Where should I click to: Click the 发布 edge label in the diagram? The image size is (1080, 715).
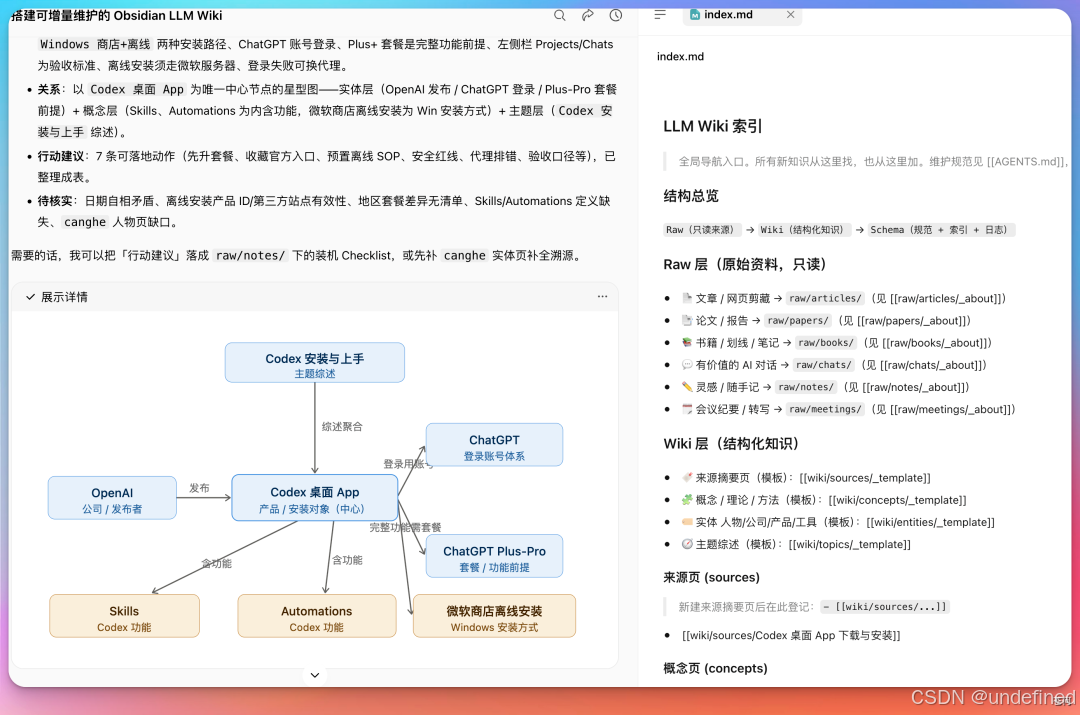pos(199,488)
